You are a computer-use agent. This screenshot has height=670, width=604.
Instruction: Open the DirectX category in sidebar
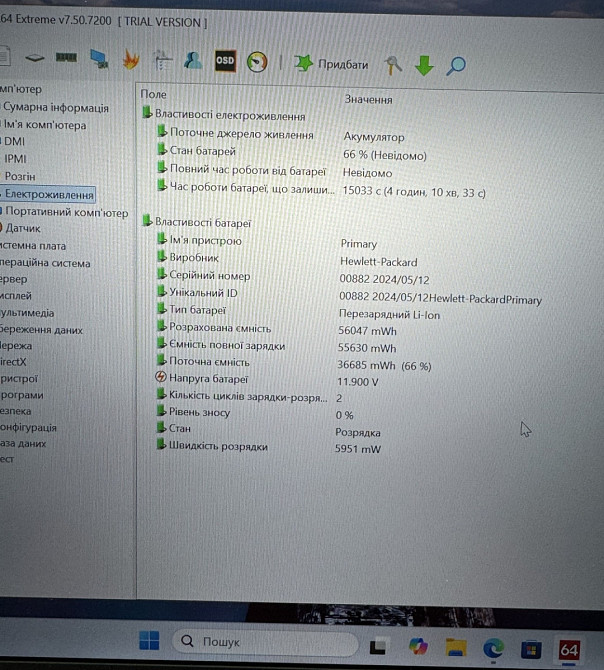(x=13, y=362)
